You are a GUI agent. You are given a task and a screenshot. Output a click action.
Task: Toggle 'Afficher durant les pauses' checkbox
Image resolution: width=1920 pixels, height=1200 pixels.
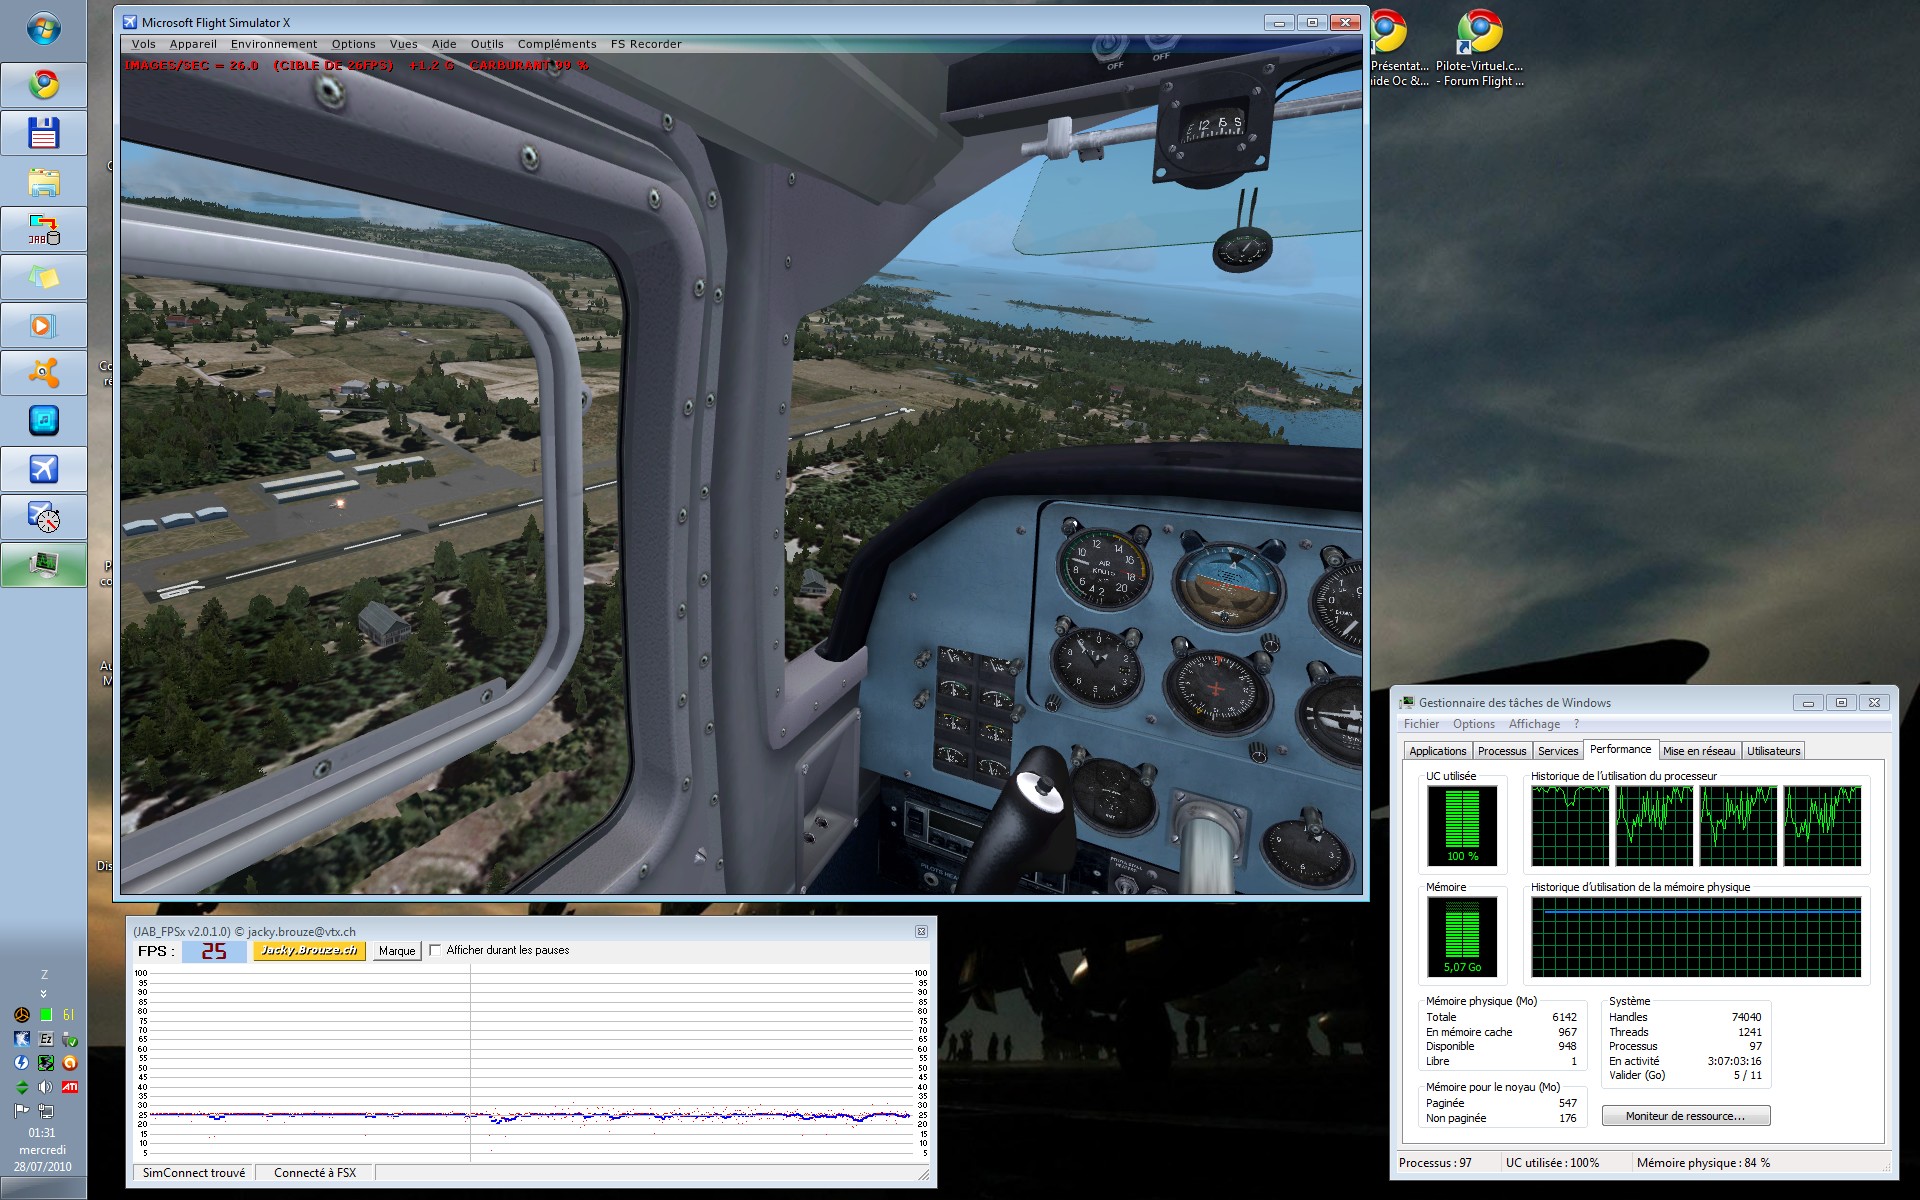tap(435, 950)
